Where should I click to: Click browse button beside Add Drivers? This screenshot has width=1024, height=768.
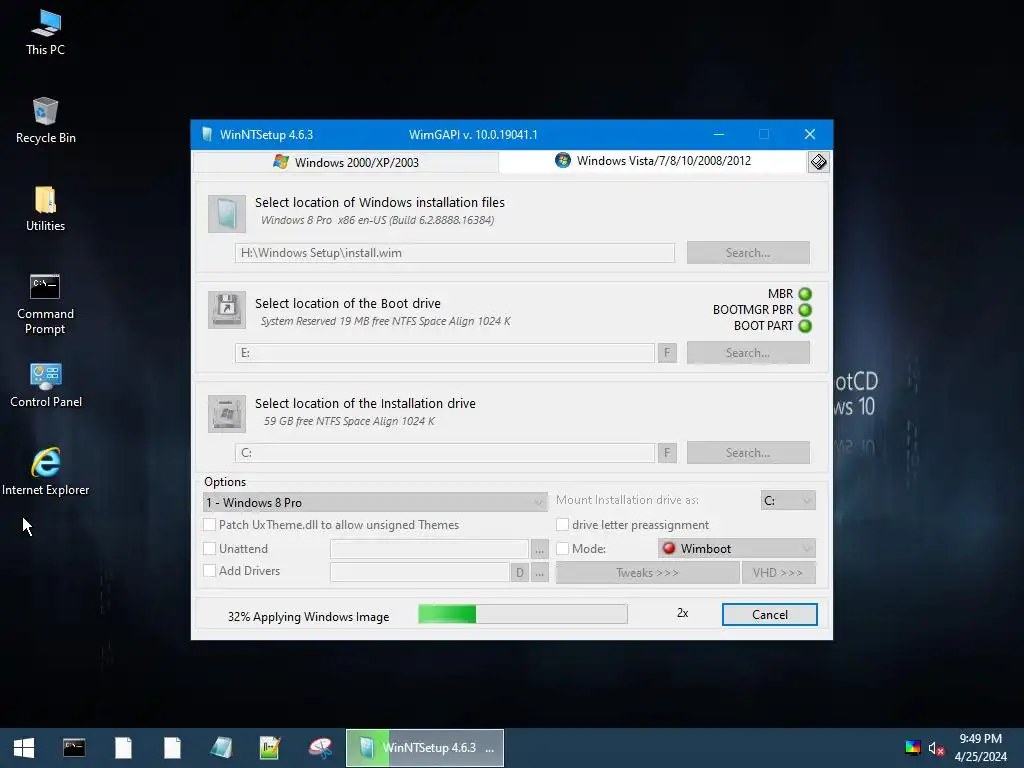point(539,572)
